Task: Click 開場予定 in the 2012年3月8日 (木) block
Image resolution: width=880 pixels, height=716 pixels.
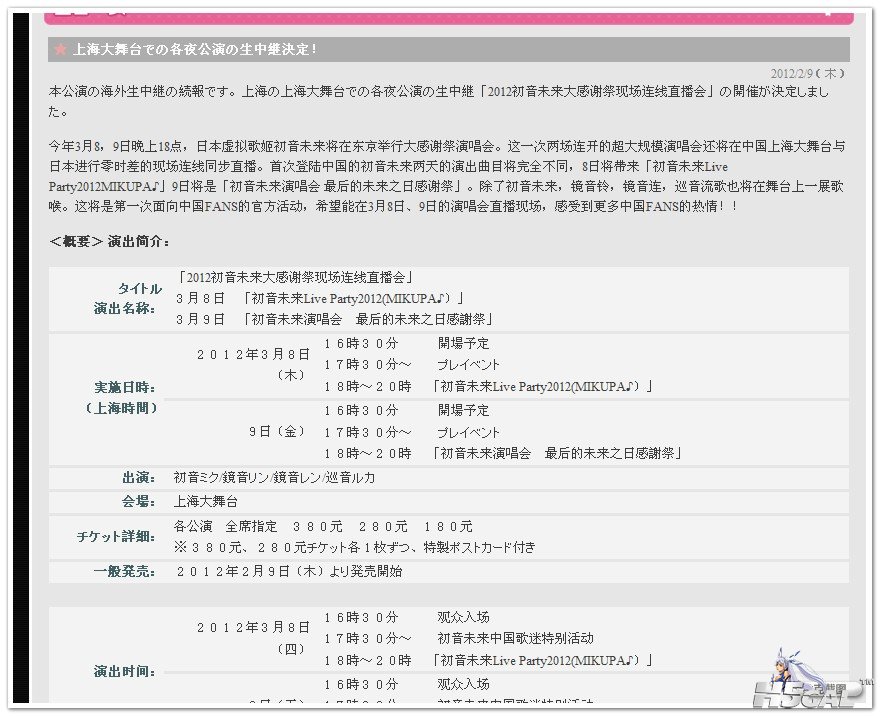Action: click(x=464, y=343)
